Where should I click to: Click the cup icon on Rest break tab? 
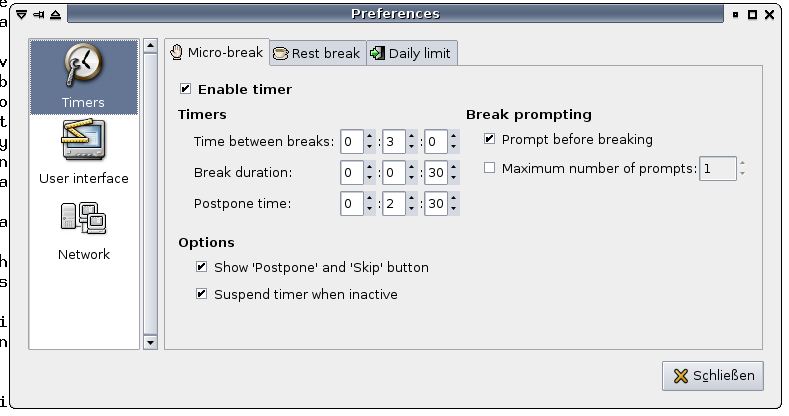tap(281, 53)
